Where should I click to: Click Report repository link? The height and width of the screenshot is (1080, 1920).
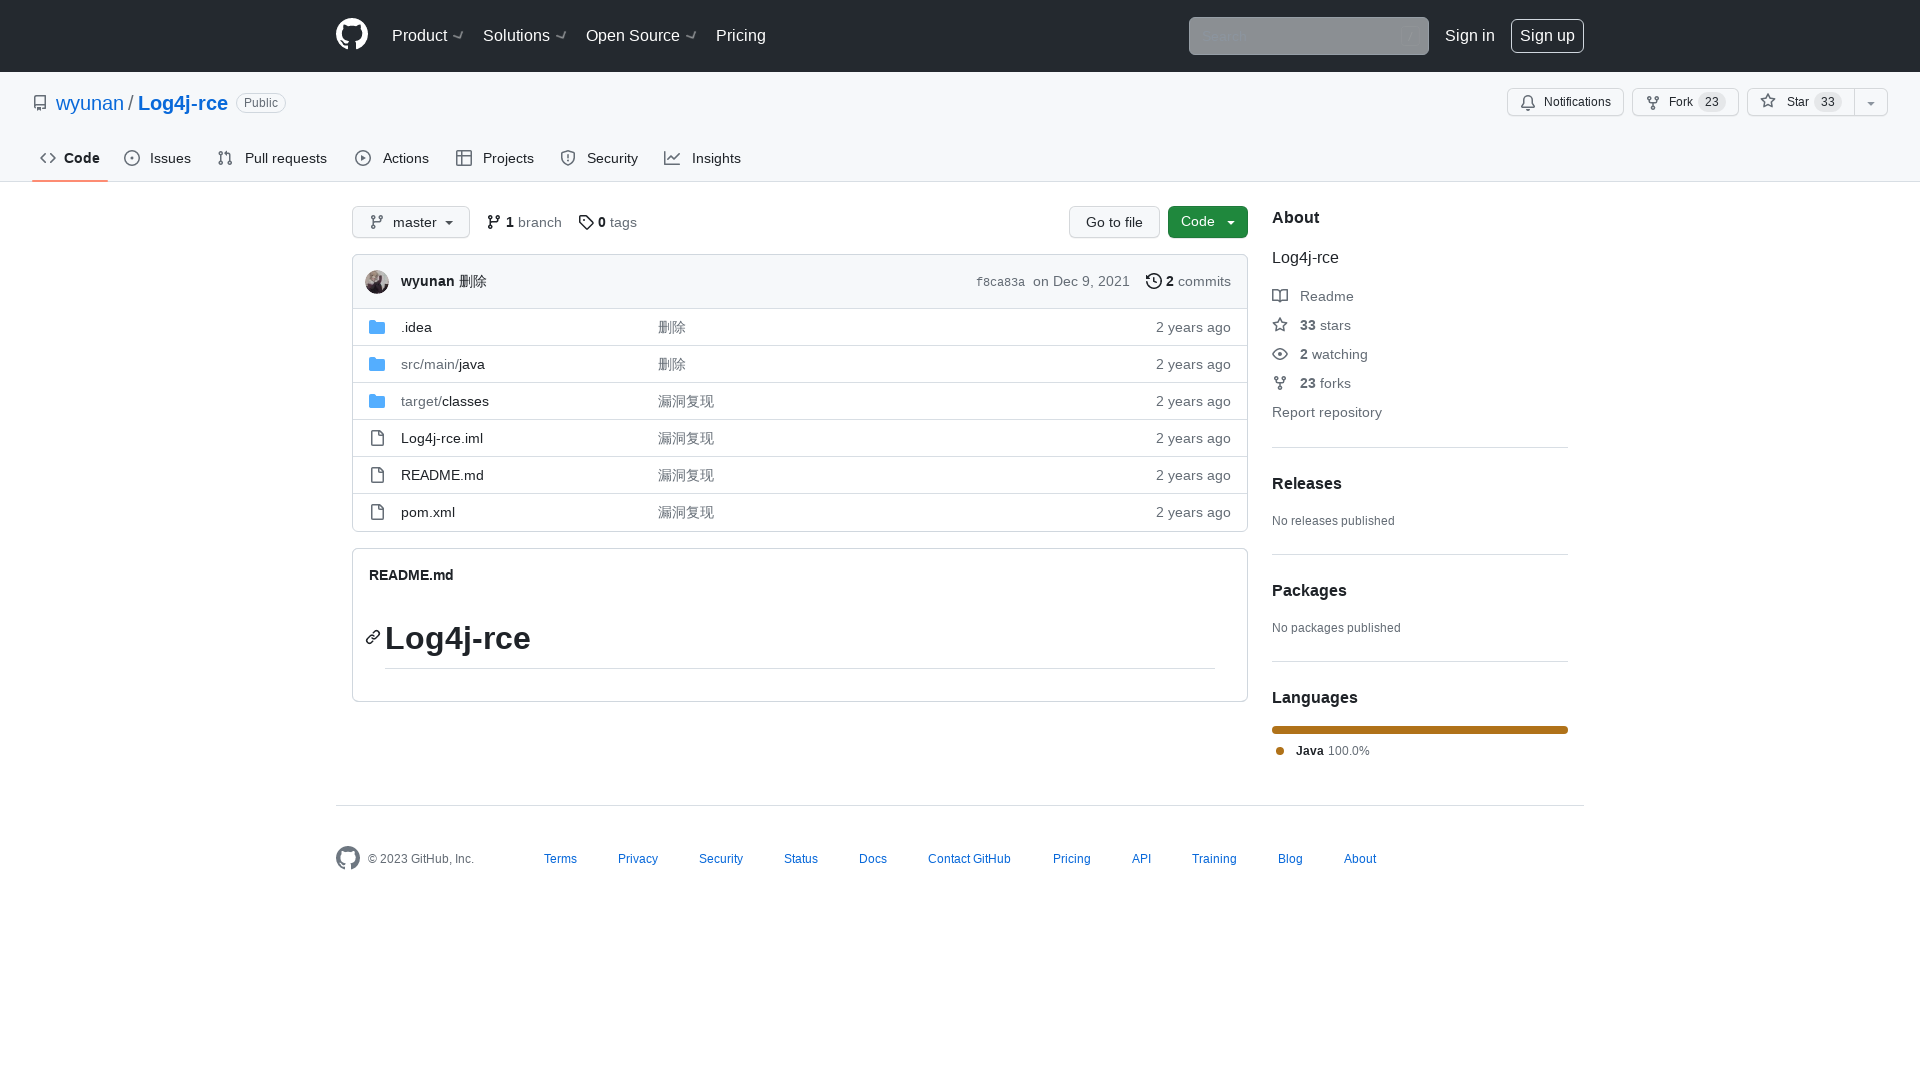click(1327, 412)
